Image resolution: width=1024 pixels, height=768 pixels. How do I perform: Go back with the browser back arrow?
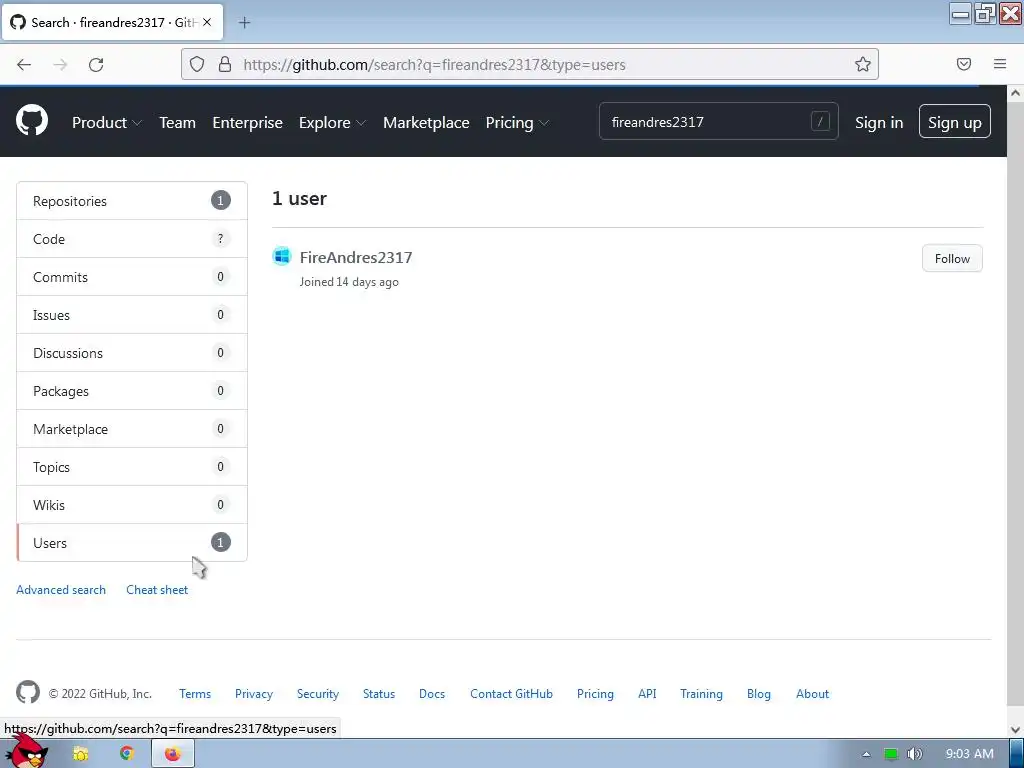(24, 65)
